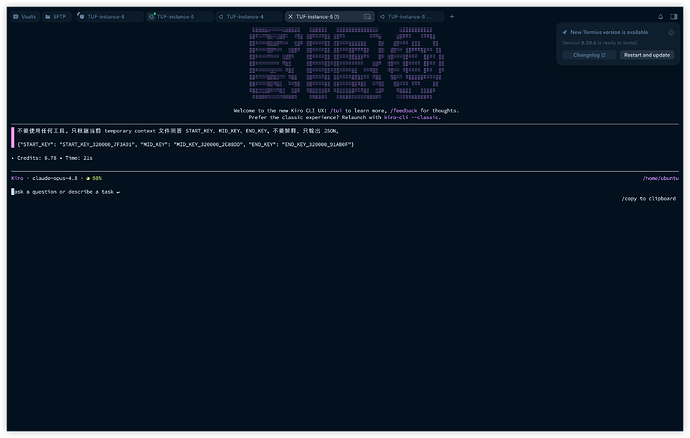Click the prompt line mentioning temporary context
Viewport: 690px width, 438px height.
tap(178, 131)
